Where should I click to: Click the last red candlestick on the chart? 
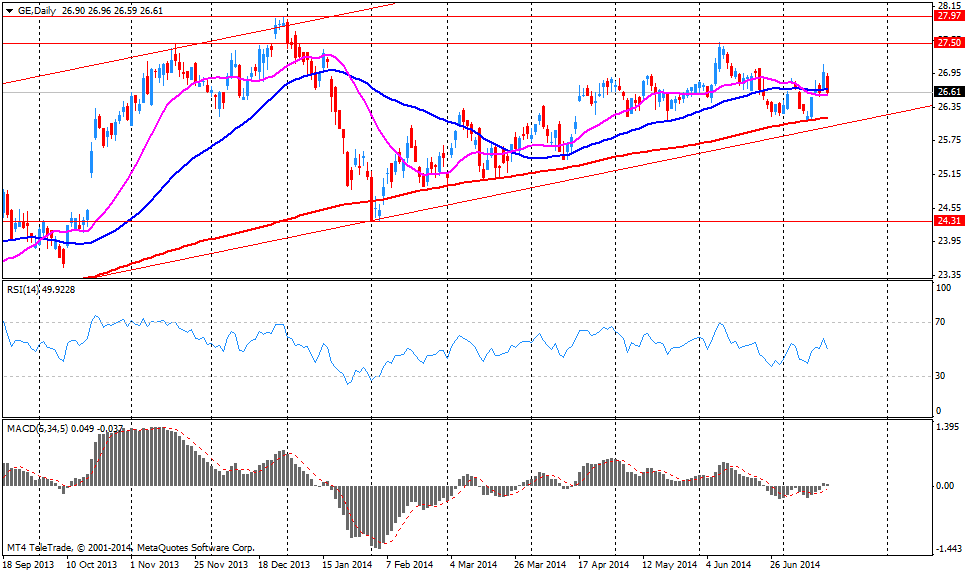click(x=828, y=85)
